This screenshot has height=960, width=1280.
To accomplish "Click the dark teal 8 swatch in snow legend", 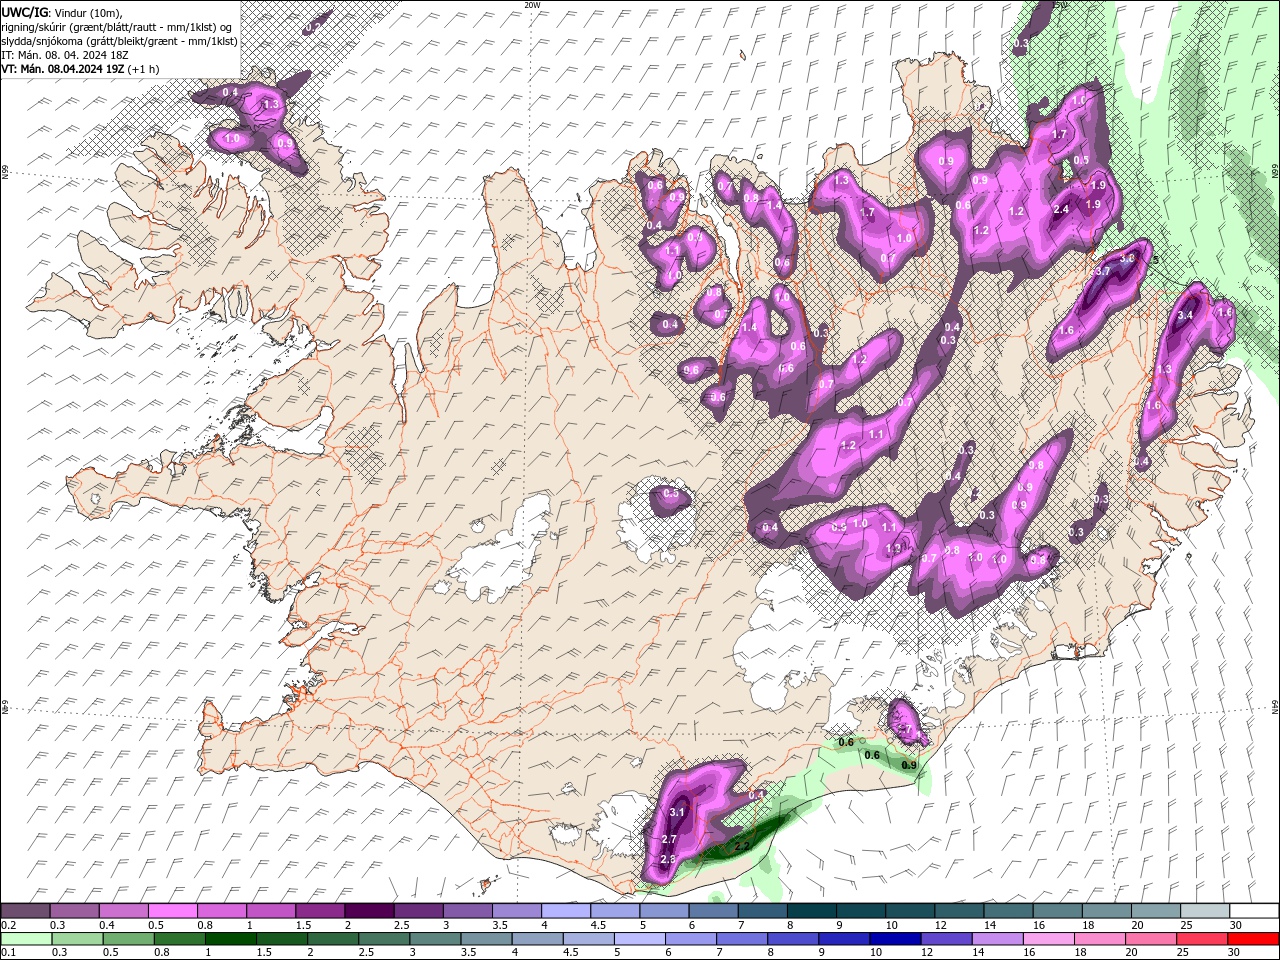I will pos(810,911).
